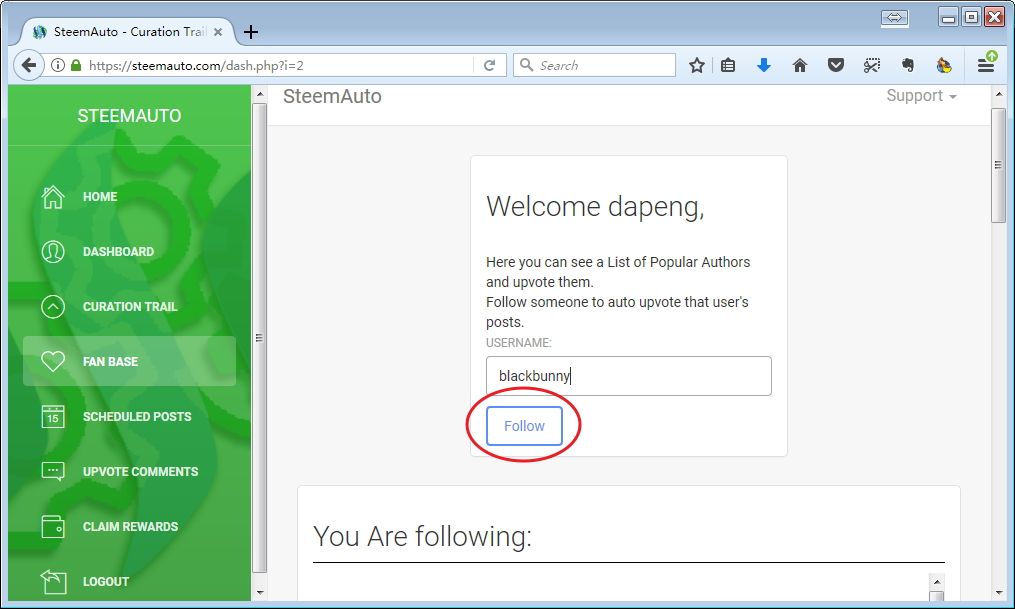Click the browser back arrow
This screenshot has height=609, width=1015.
[28, 65]
